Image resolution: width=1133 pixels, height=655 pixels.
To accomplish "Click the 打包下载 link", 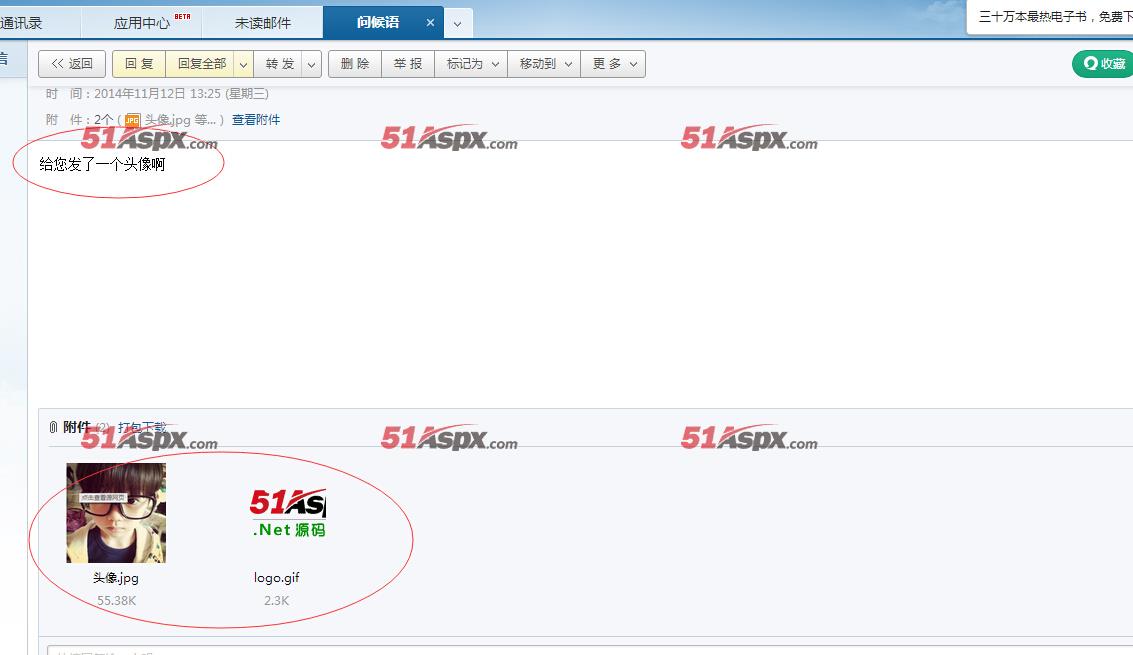I will [x=142, y=427].
